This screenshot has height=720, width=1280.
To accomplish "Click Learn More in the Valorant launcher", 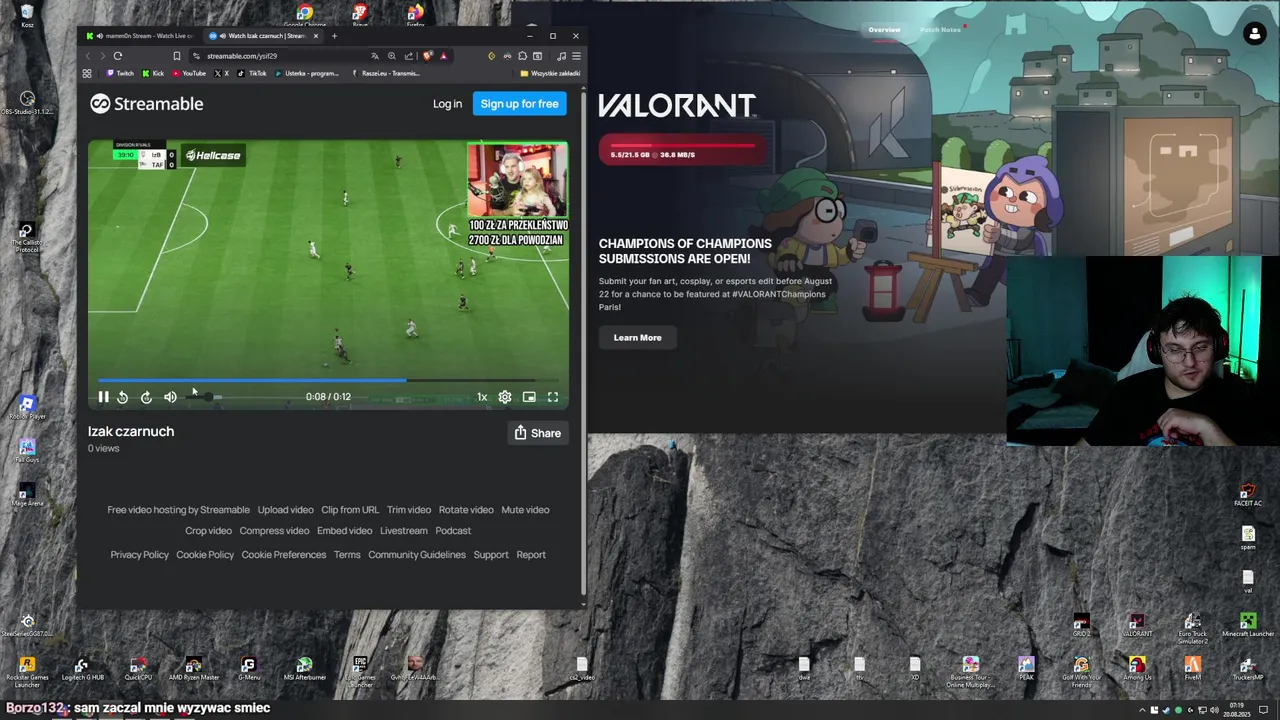I will 637,338.
